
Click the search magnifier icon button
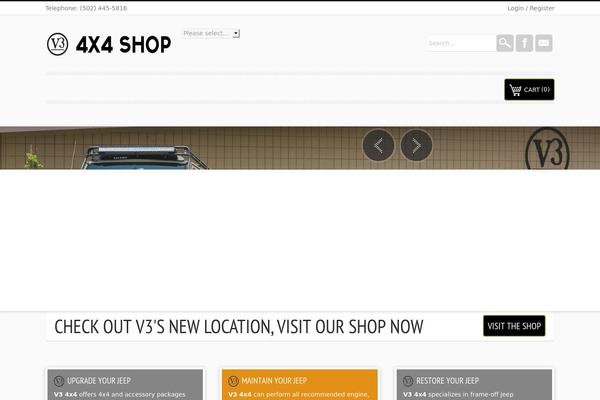[x=505, y=43]
